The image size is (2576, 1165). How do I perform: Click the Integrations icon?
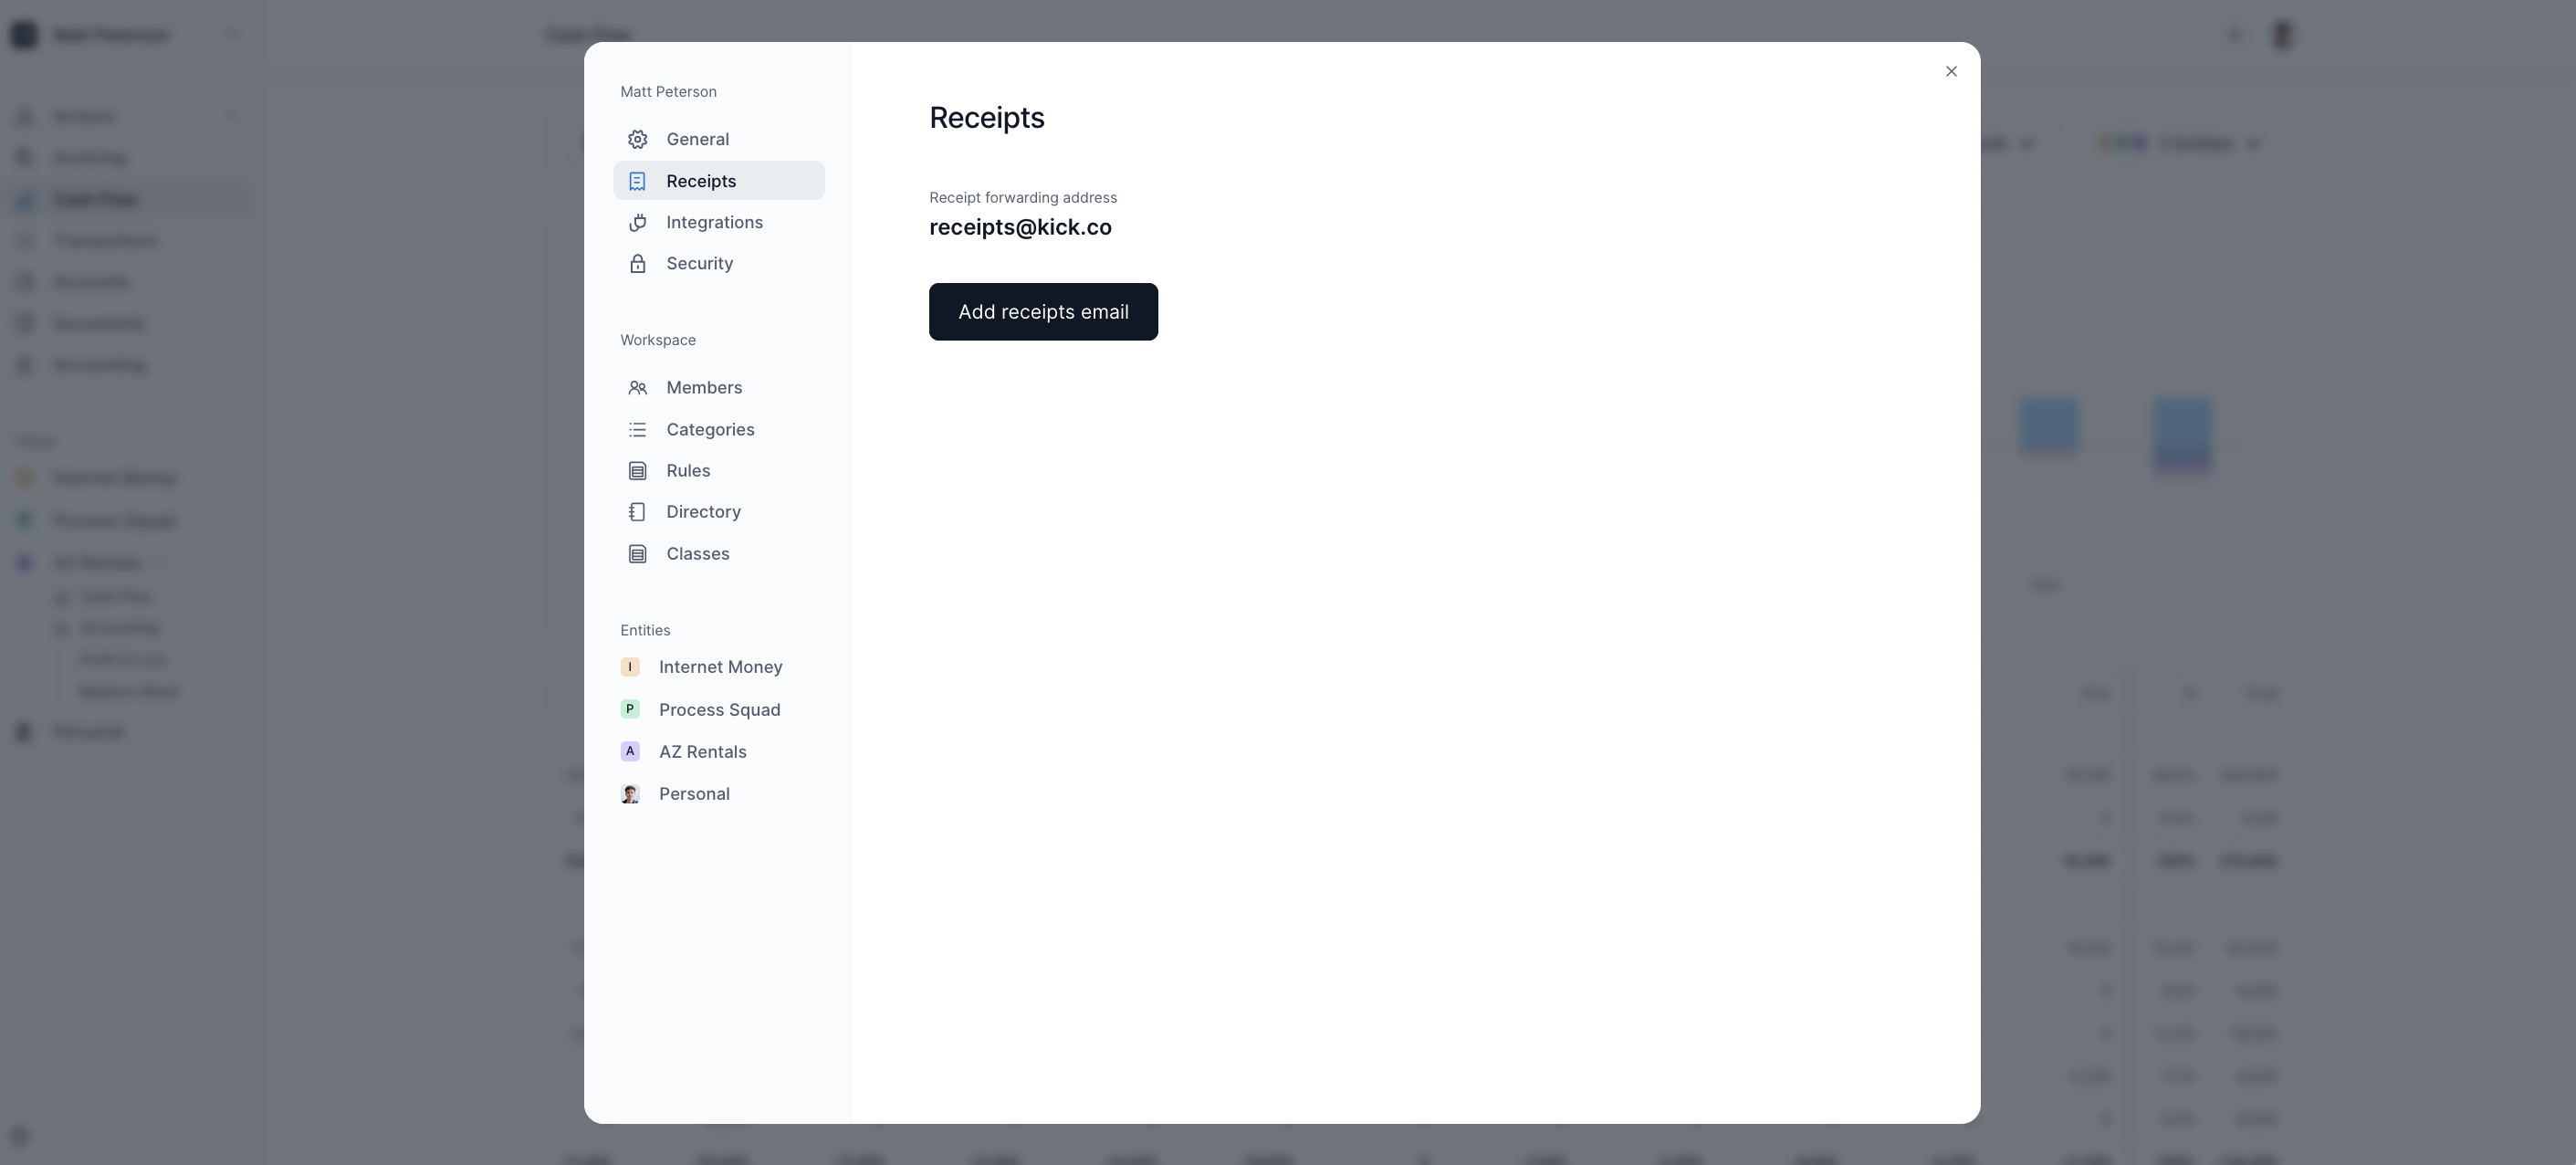[639, 222]
